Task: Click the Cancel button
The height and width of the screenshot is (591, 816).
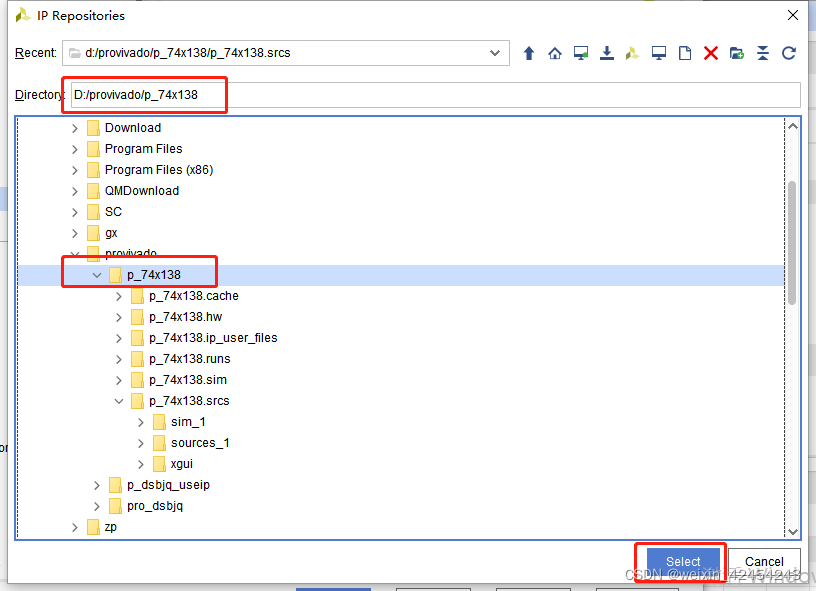Action: click(764, 562)
